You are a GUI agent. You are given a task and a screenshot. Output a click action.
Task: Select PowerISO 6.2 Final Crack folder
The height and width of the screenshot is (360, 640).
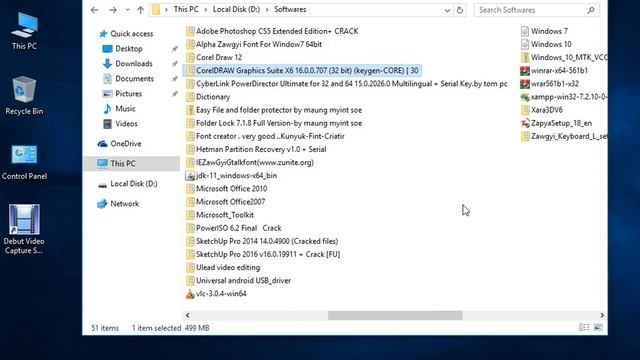tap(233, 228)
